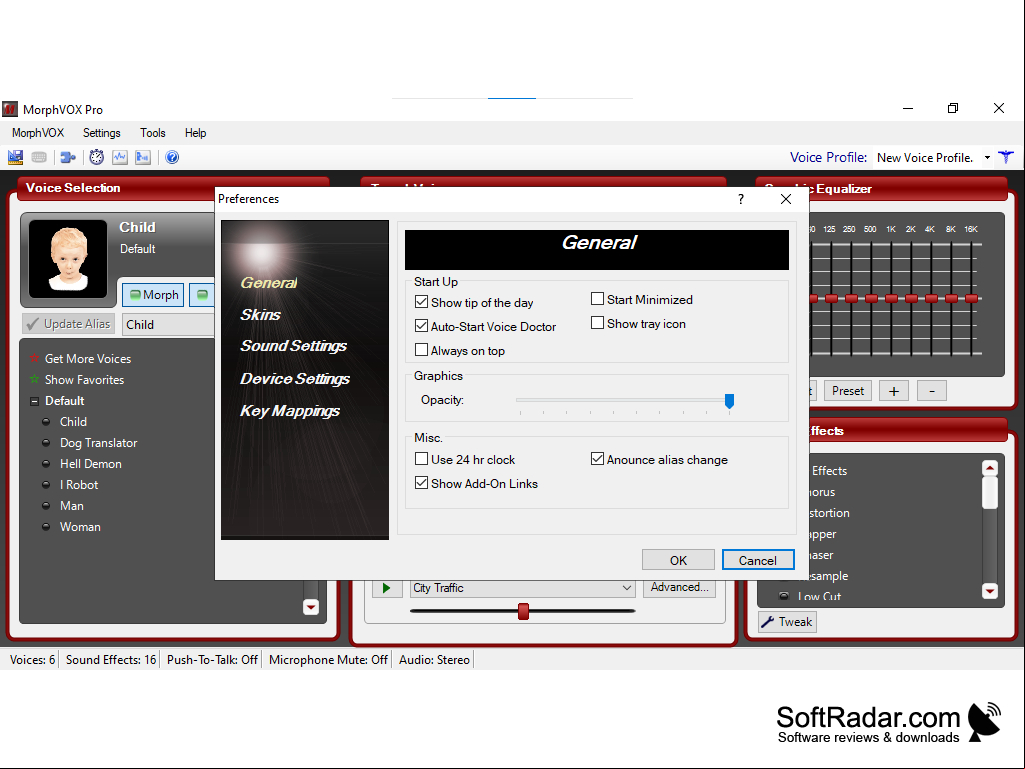Open the Help menu in the menu bar
Image resolution: width=1025 pixels, height=769 pixels.
pyautogui.click(x=195, y=133)
